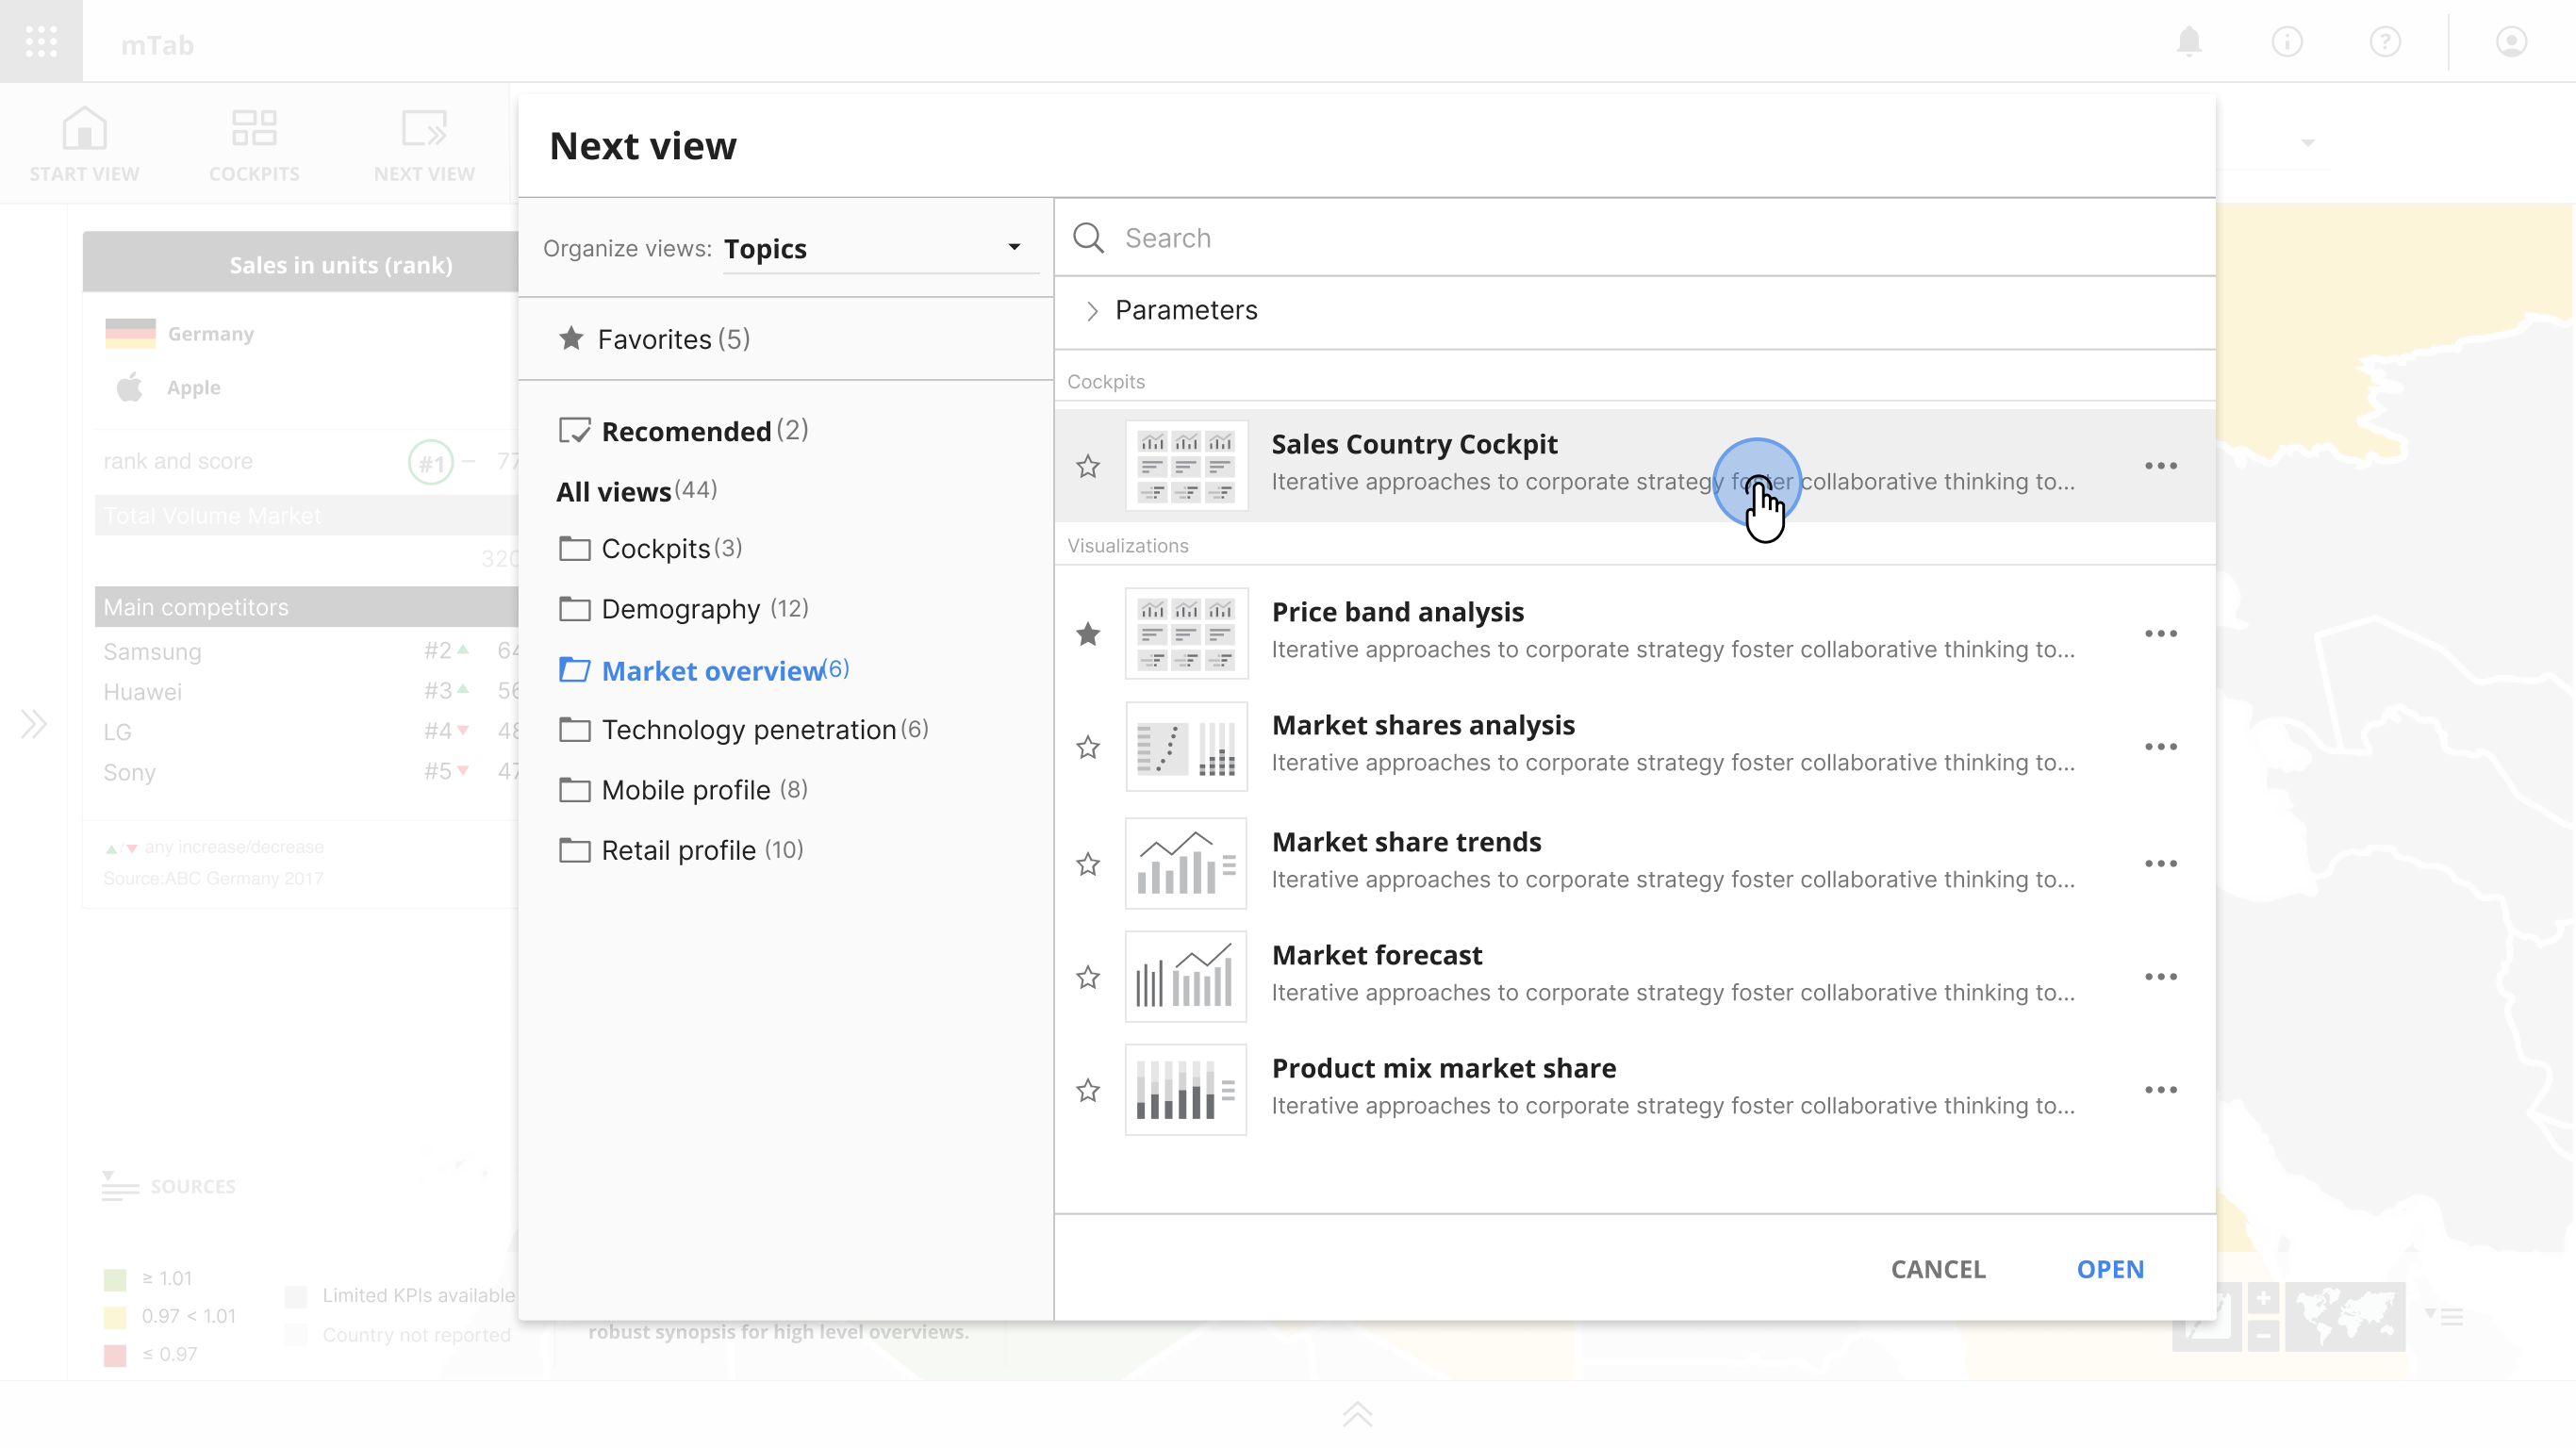Unfavorite Price band analysis star
The width and height of the screenshot is (2576, 1448).
(x=1088, y=634)
